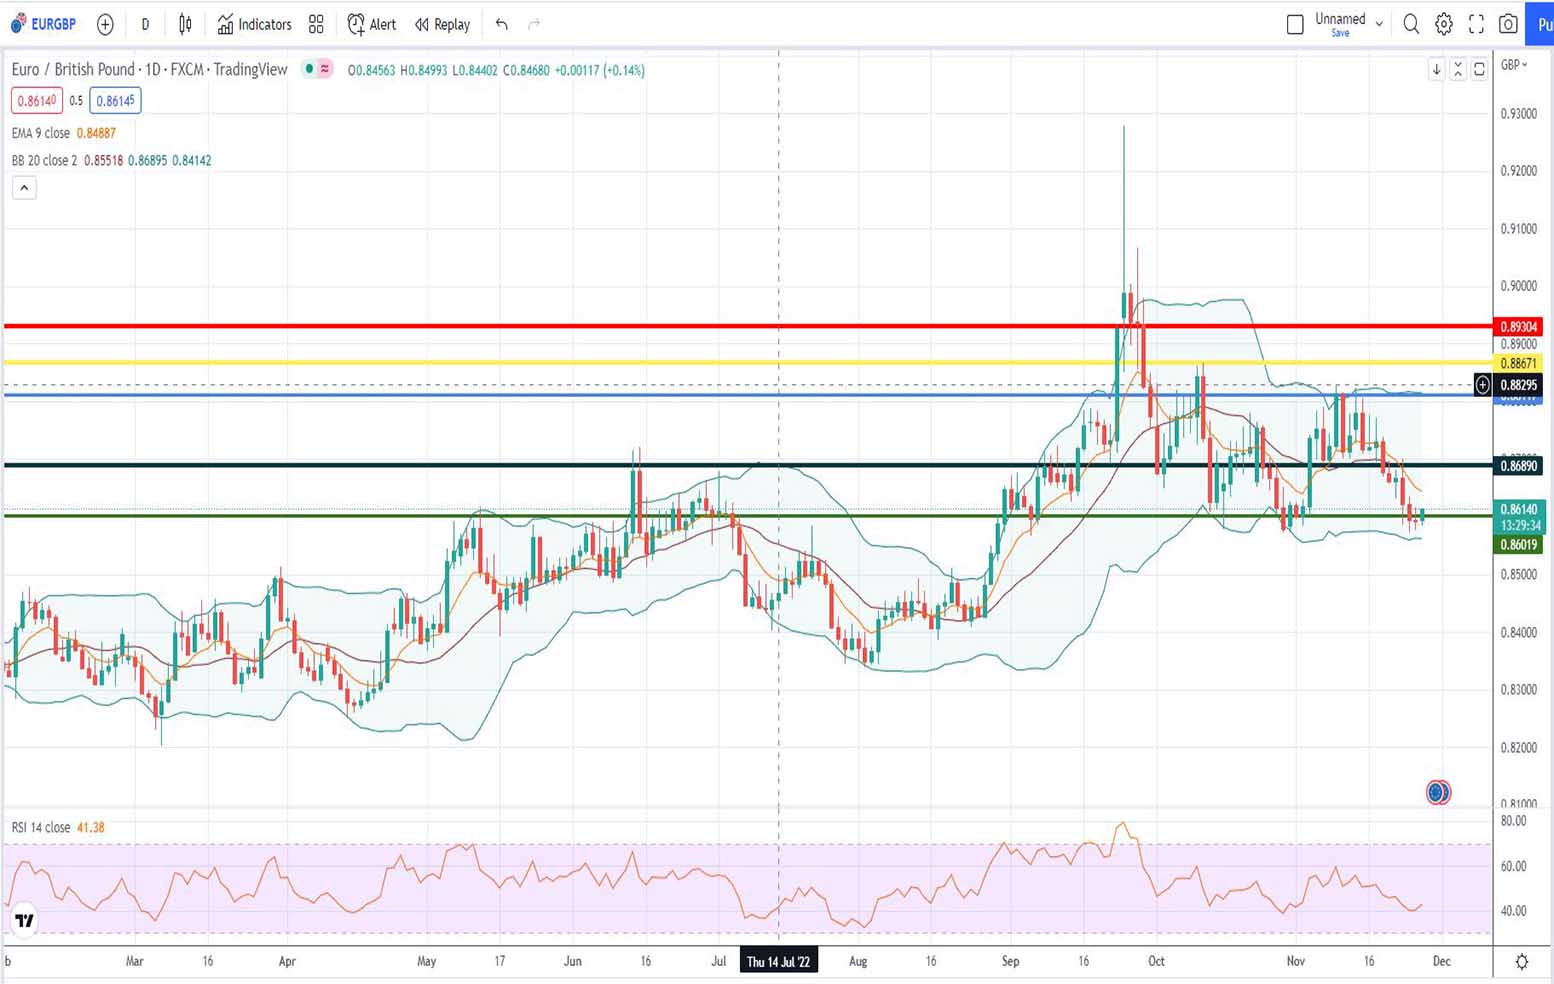Click the empty layout checkbox near Unnamed
This screenshot has height=984, width=1554.
coord(1295,23)
